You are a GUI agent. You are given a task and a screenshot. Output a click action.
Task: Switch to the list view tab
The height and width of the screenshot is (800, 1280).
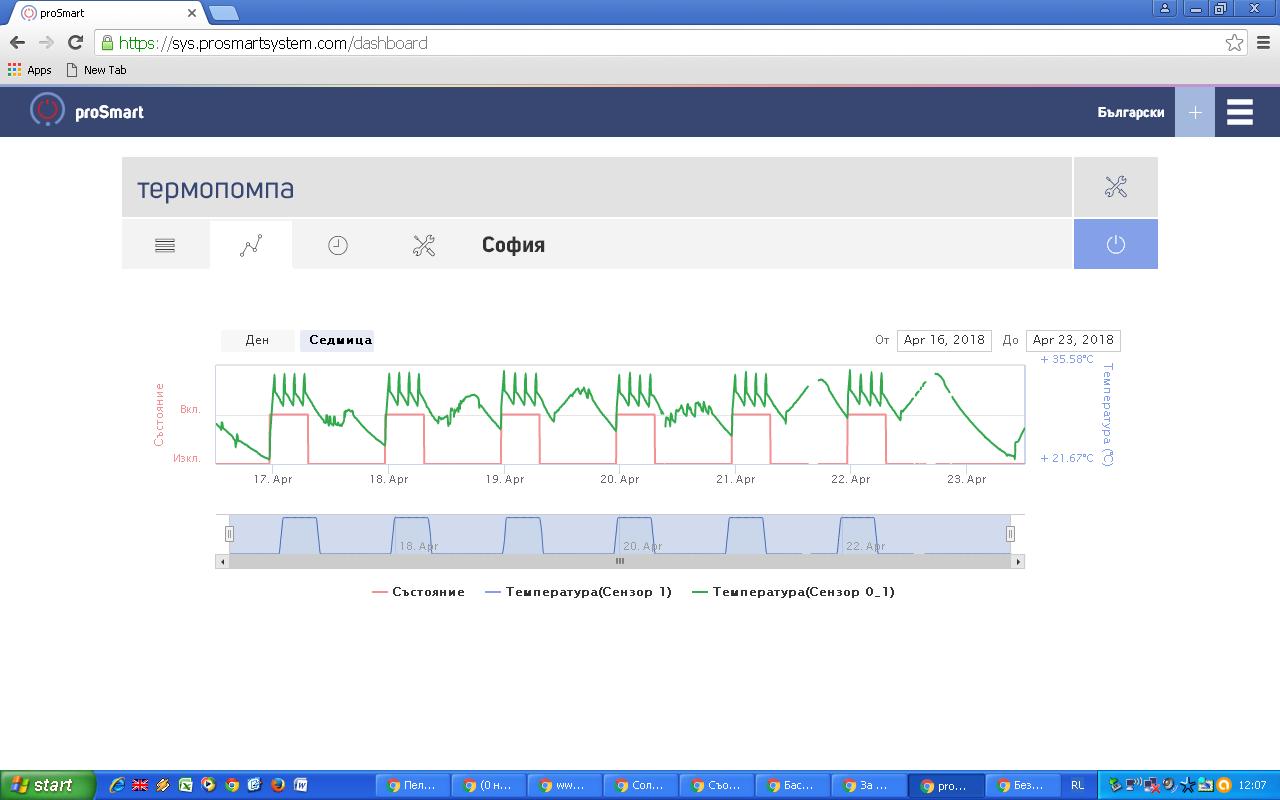[x=165, y=245]
